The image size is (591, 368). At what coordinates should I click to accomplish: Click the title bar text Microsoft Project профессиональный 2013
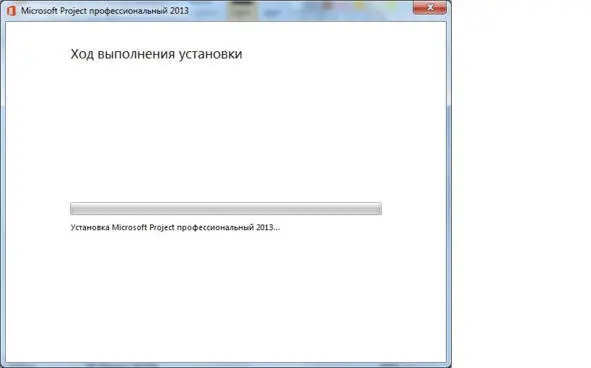105,11
